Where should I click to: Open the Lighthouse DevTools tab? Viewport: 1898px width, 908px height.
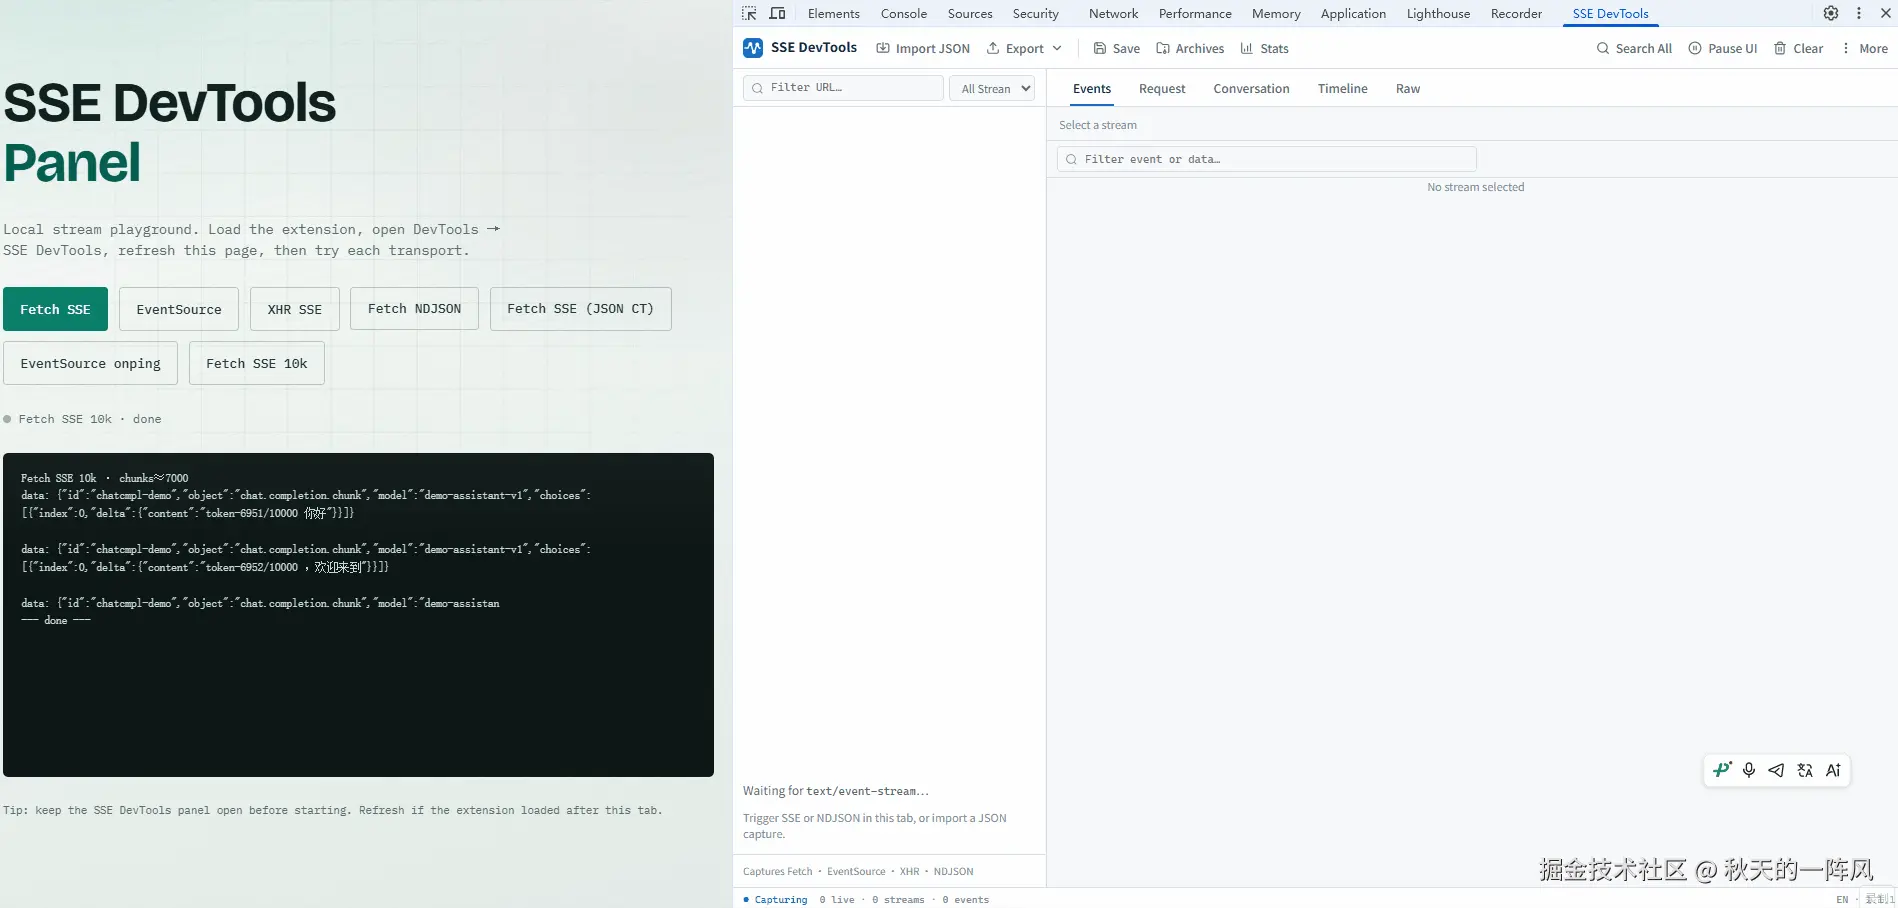tap(1438, 14)
